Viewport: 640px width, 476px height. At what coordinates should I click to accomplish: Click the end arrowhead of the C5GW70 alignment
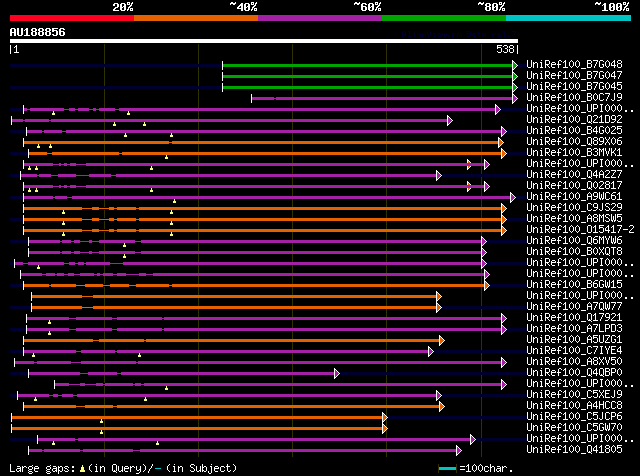point(385,429)
